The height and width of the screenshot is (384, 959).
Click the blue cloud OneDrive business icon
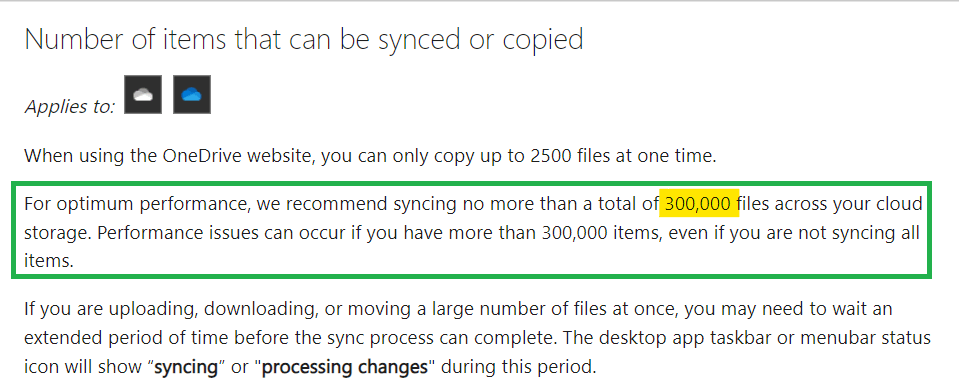192,94
